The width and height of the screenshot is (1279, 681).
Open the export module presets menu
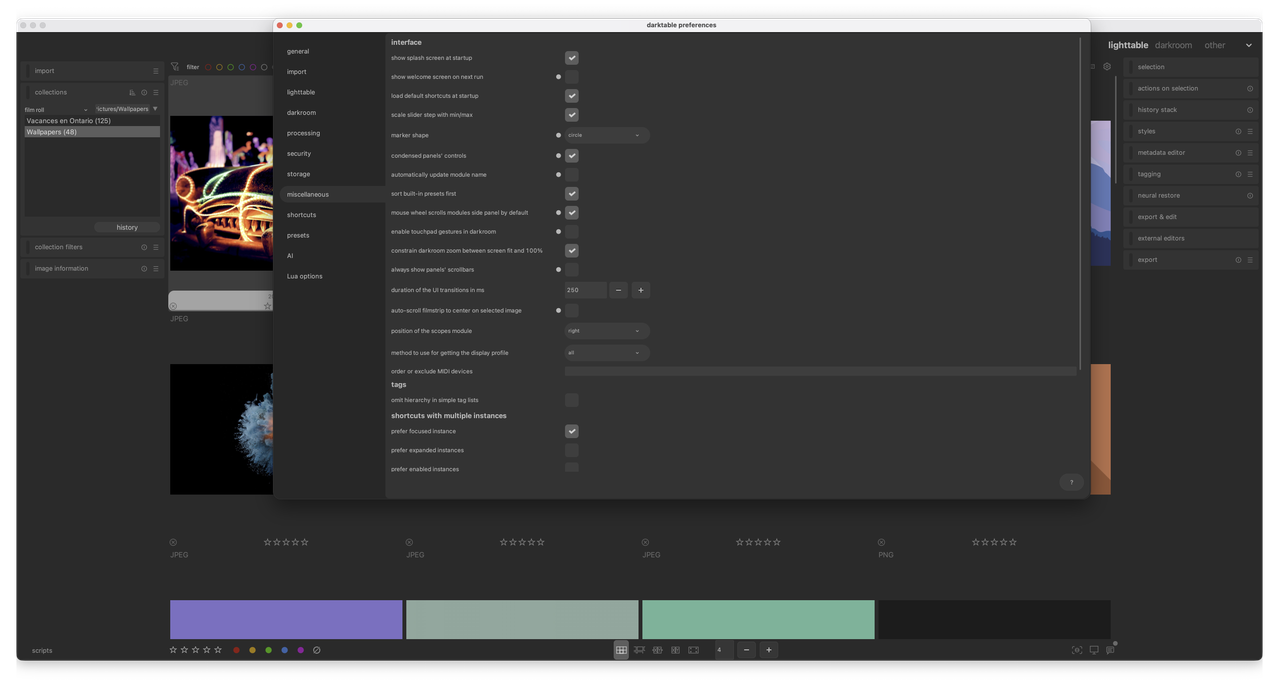(1250, 260)
